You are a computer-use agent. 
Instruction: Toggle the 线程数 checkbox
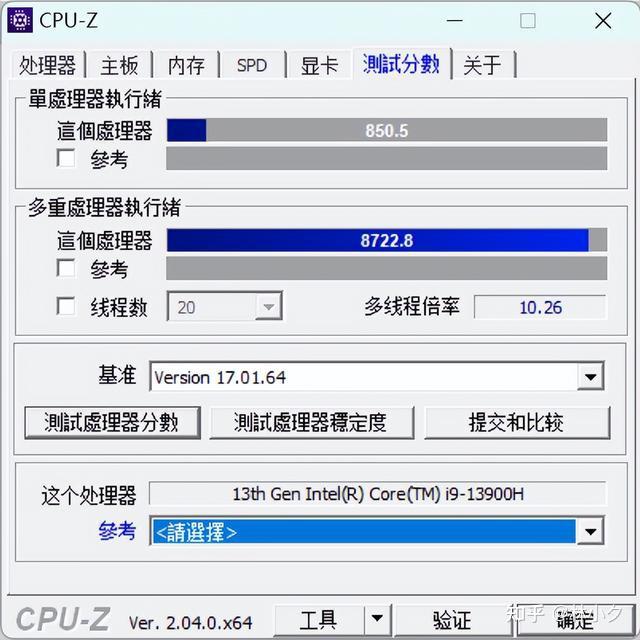coord(66,306)
